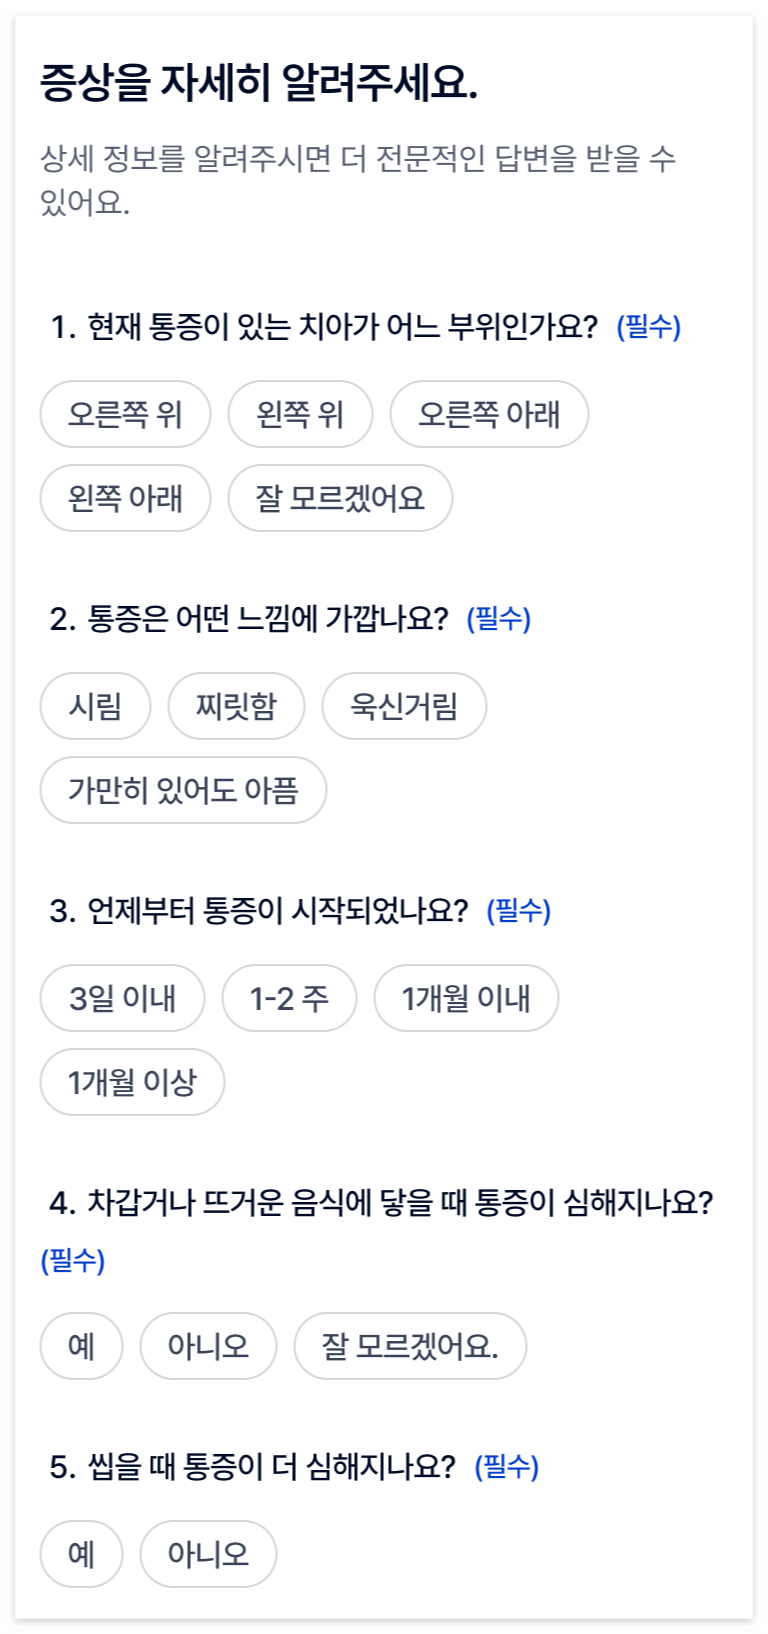Select 시림 as pain feeling

(95, 706)
